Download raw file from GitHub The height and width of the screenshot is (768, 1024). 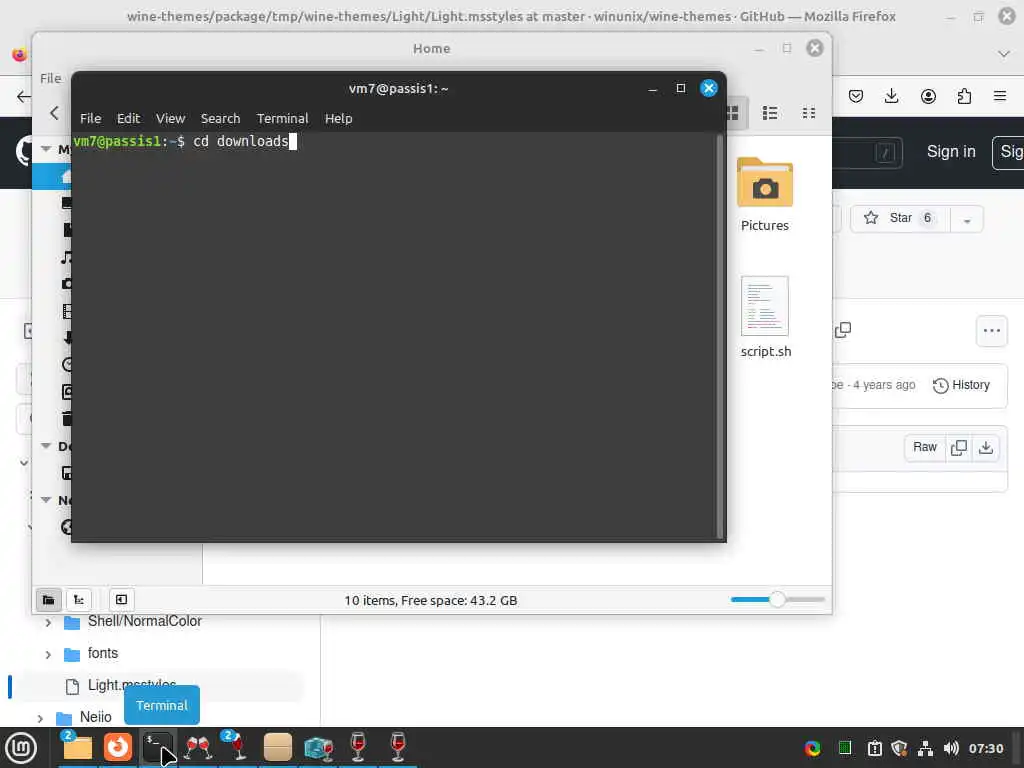click(986, 447)
